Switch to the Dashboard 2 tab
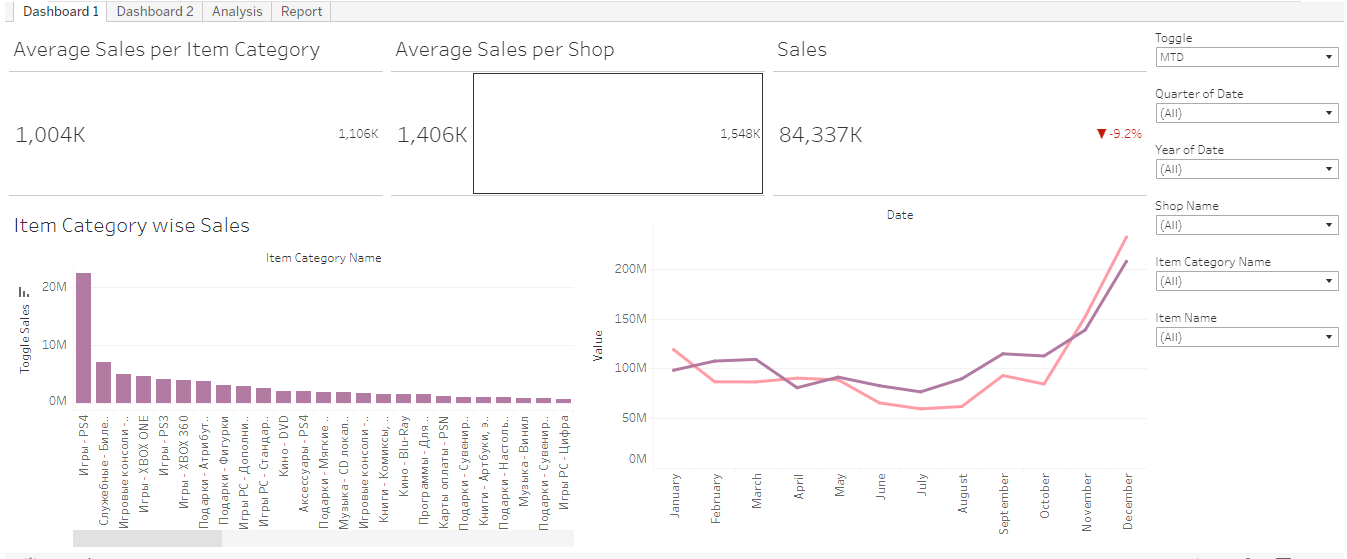Image resolution: width=1347 pixels, height=559 pixels. coord(155,11)
